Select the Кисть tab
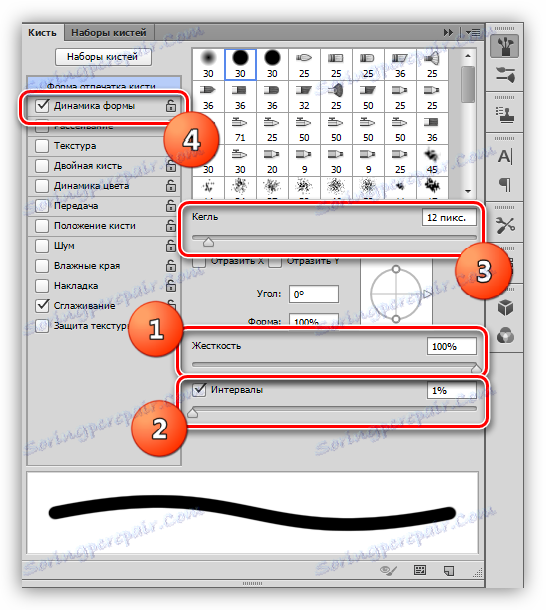The image size is (546, 610). click(x=42, y=33)
